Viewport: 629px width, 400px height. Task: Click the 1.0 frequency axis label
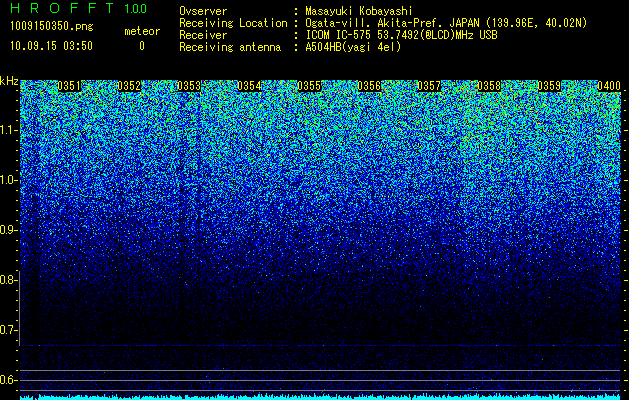(8, 181)
